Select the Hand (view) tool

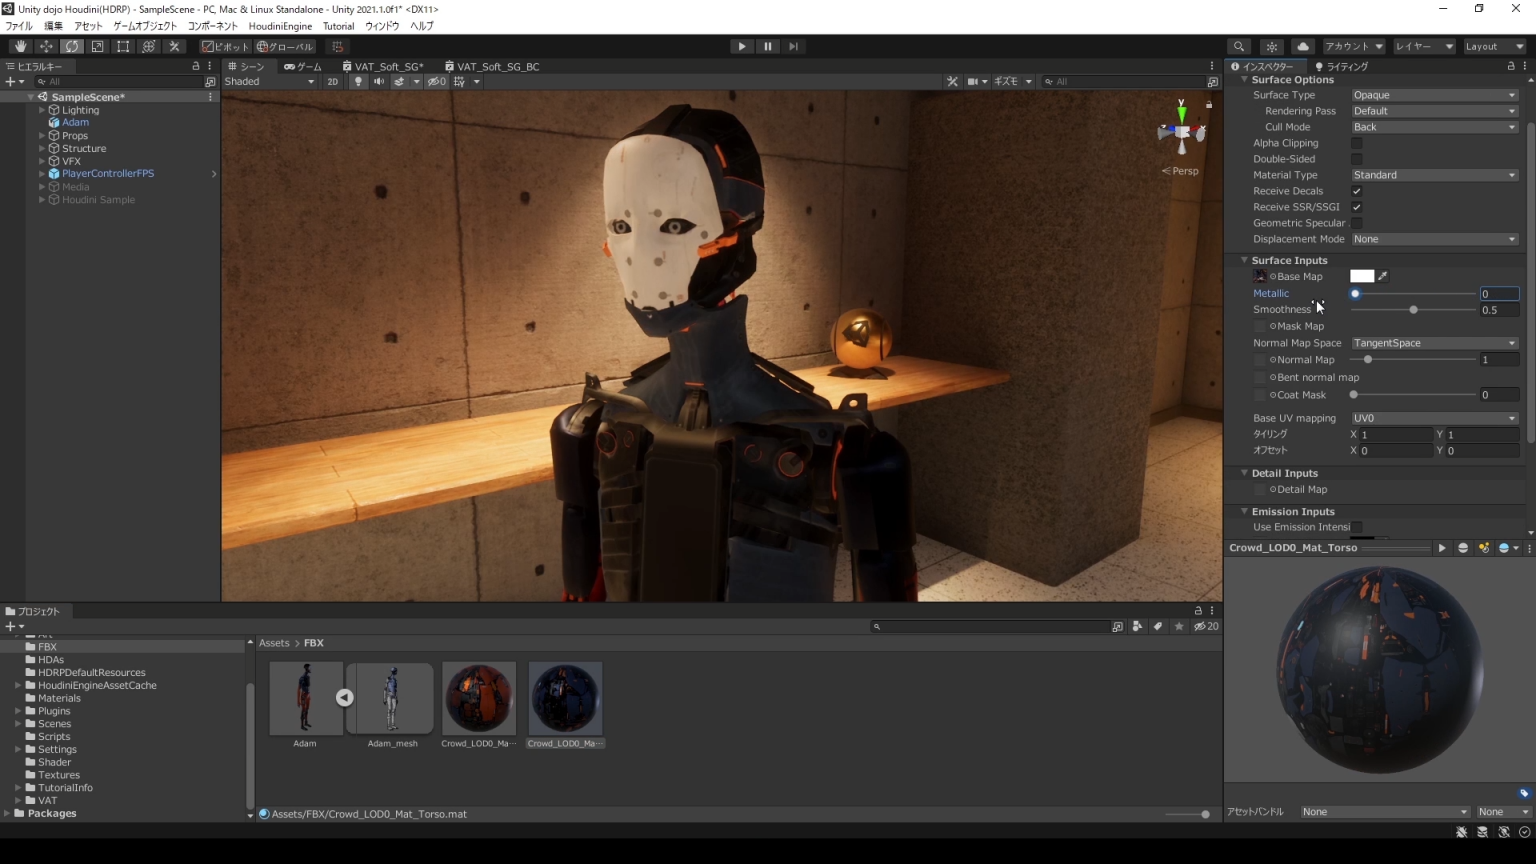20,46
